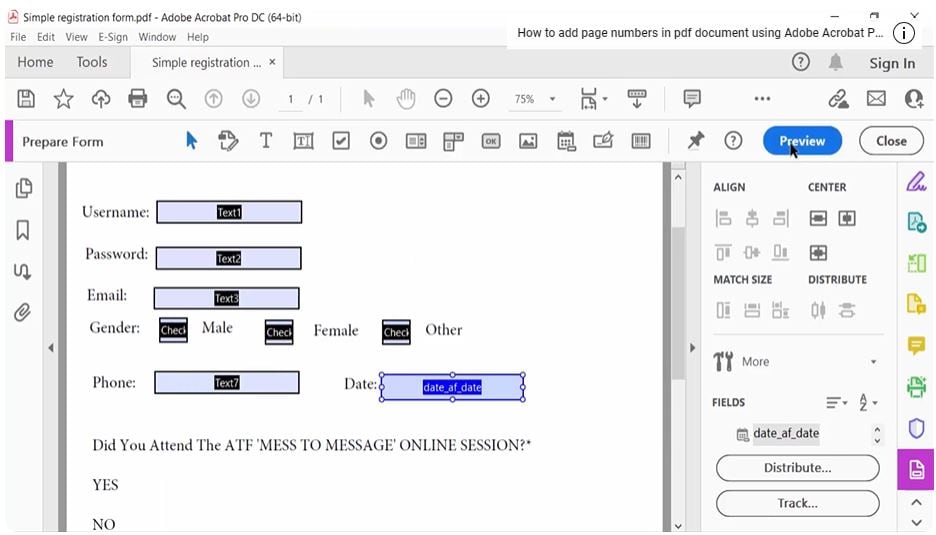Collapse the left navigation pane arrow
The image size is (936, 535).
tap(51, 348)
